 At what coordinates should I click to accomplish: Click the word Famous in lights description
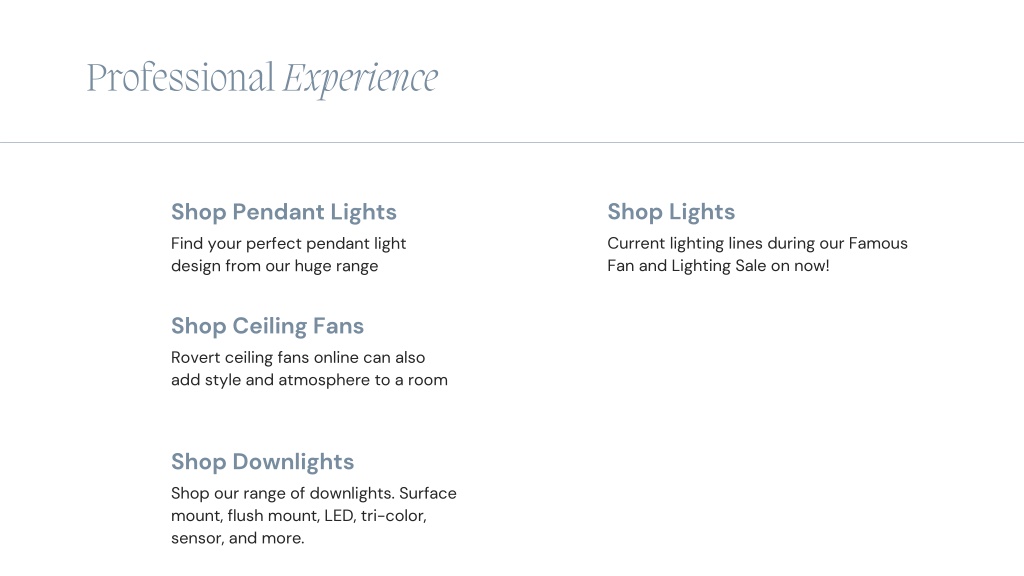[x=878, y=244]
